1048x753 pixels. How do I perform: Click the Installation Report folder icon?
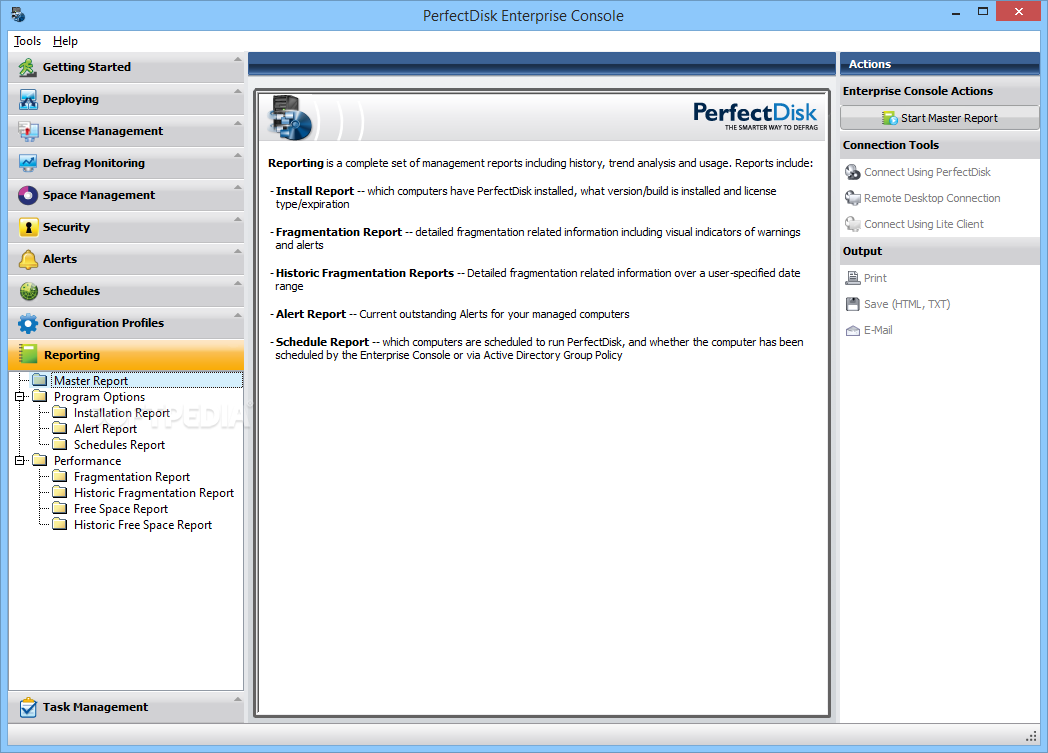point(60,412)
